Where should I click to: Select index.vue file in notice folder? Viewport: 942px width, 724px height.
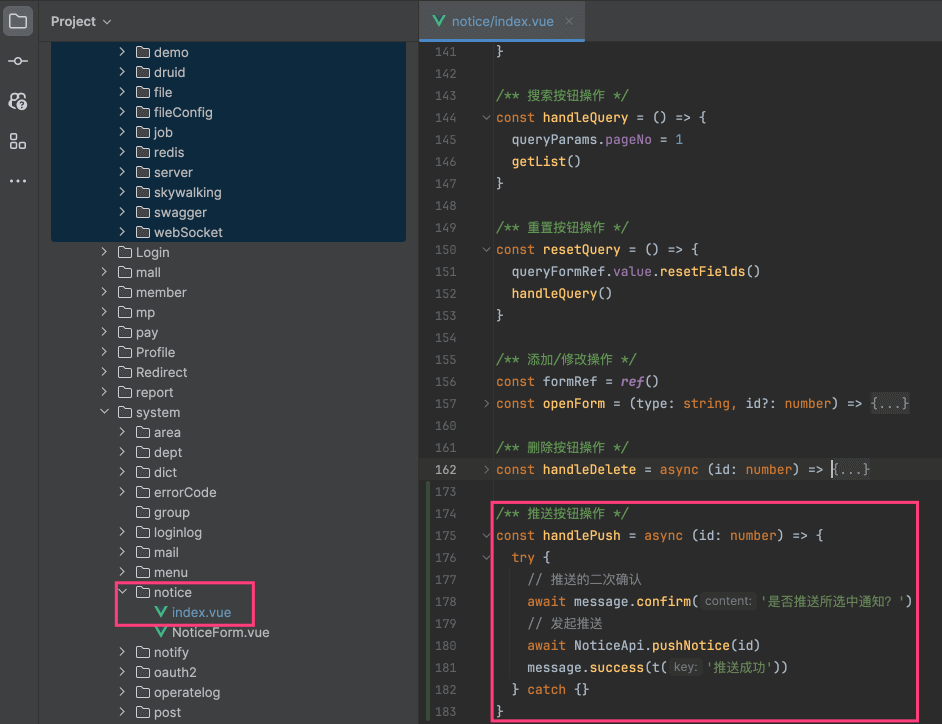[200, 612]
